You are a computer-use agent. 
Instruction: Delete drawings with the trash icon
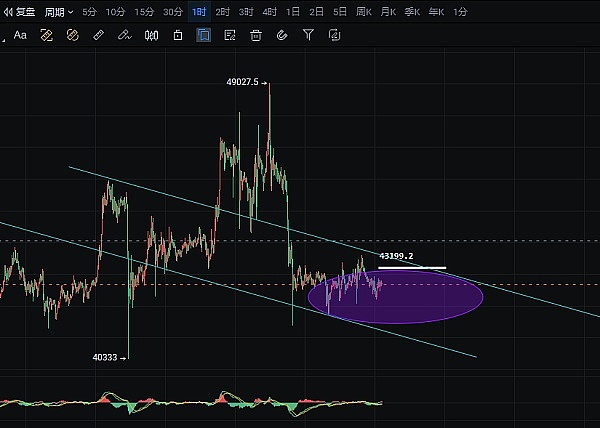(256, 35)
